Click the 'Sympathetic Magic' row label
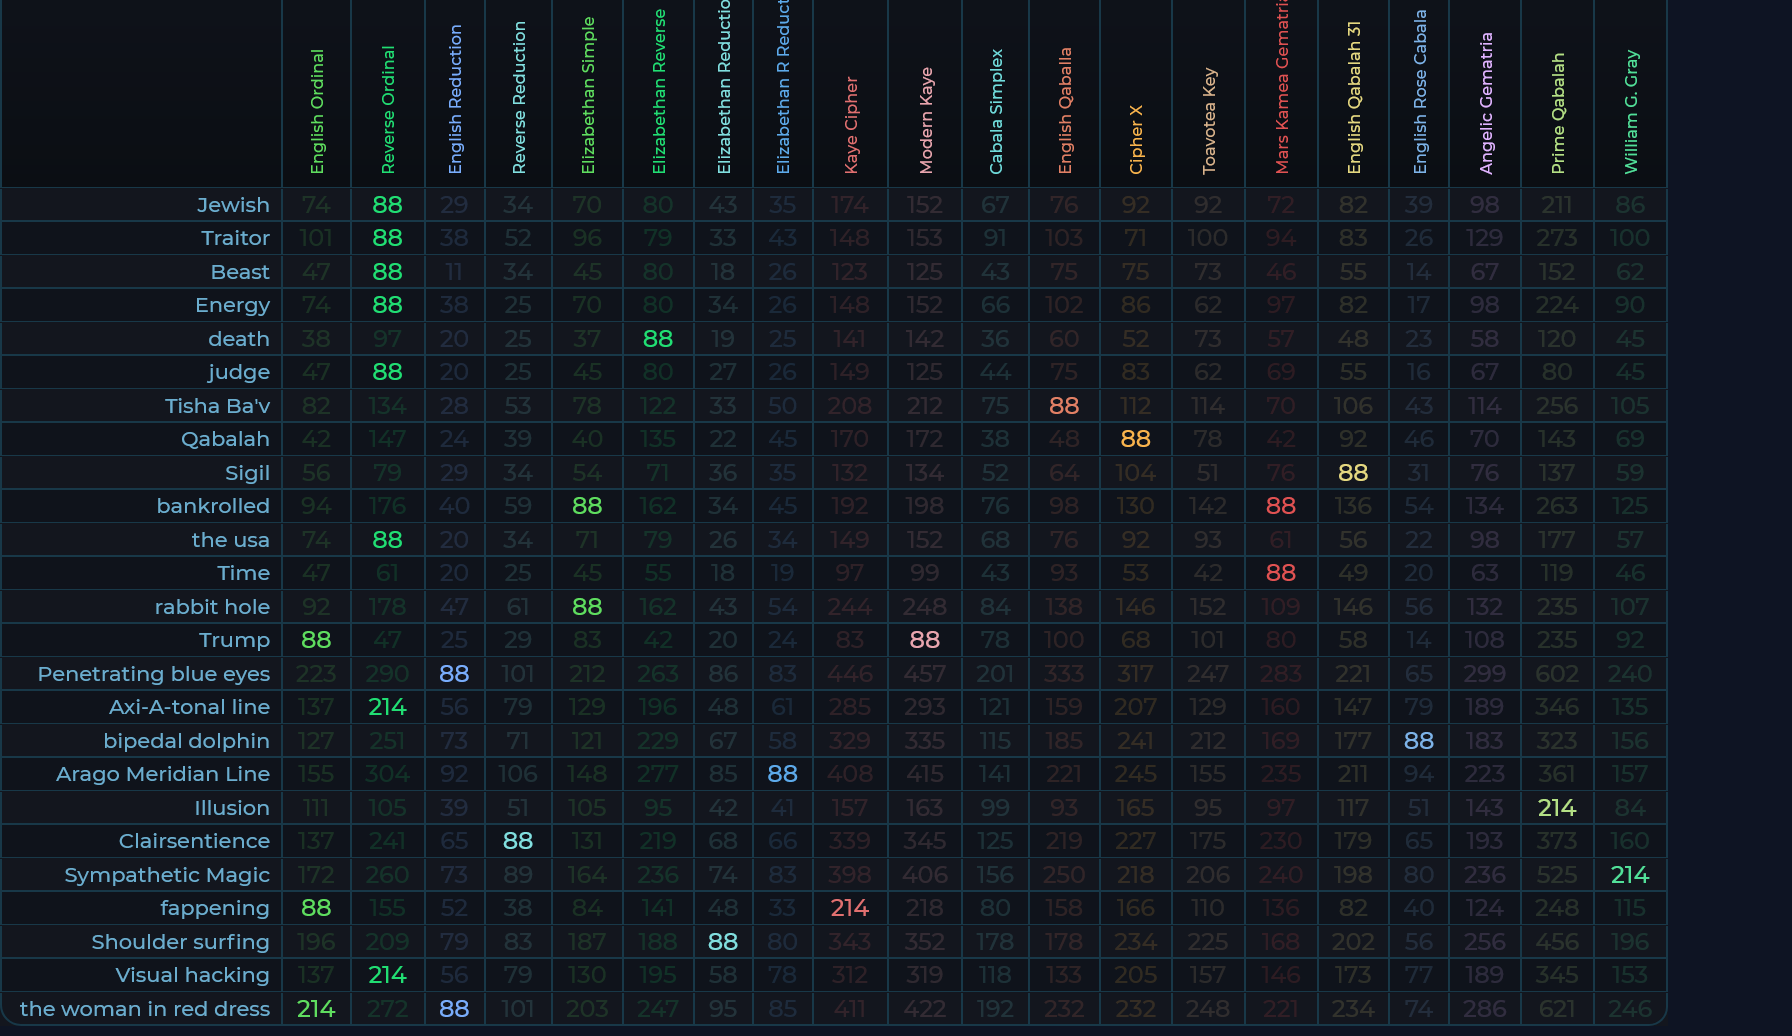 [x=167, y=875]
